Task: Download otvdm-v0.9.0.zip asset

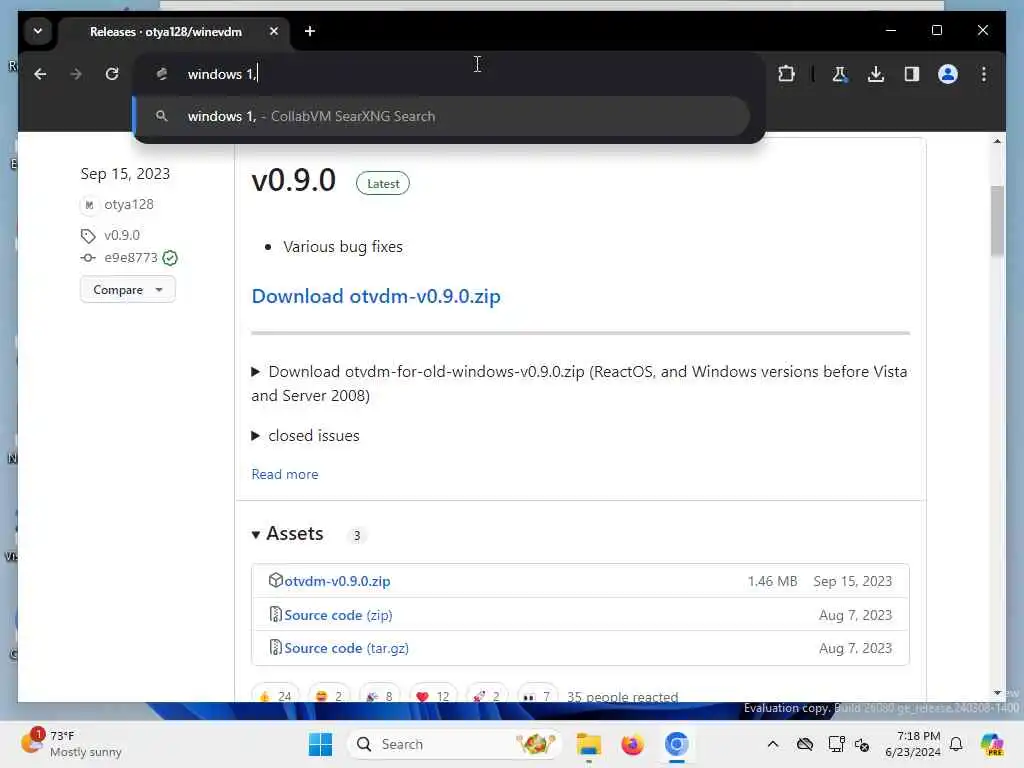Action: [x=337, y=581]
